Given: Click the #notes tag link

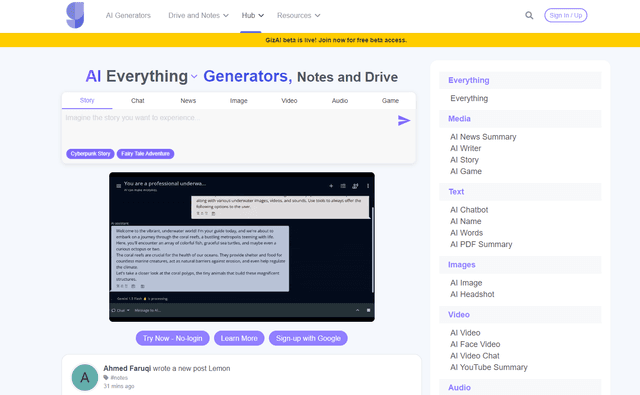Looking at the screenshot, I should [119, 378].
